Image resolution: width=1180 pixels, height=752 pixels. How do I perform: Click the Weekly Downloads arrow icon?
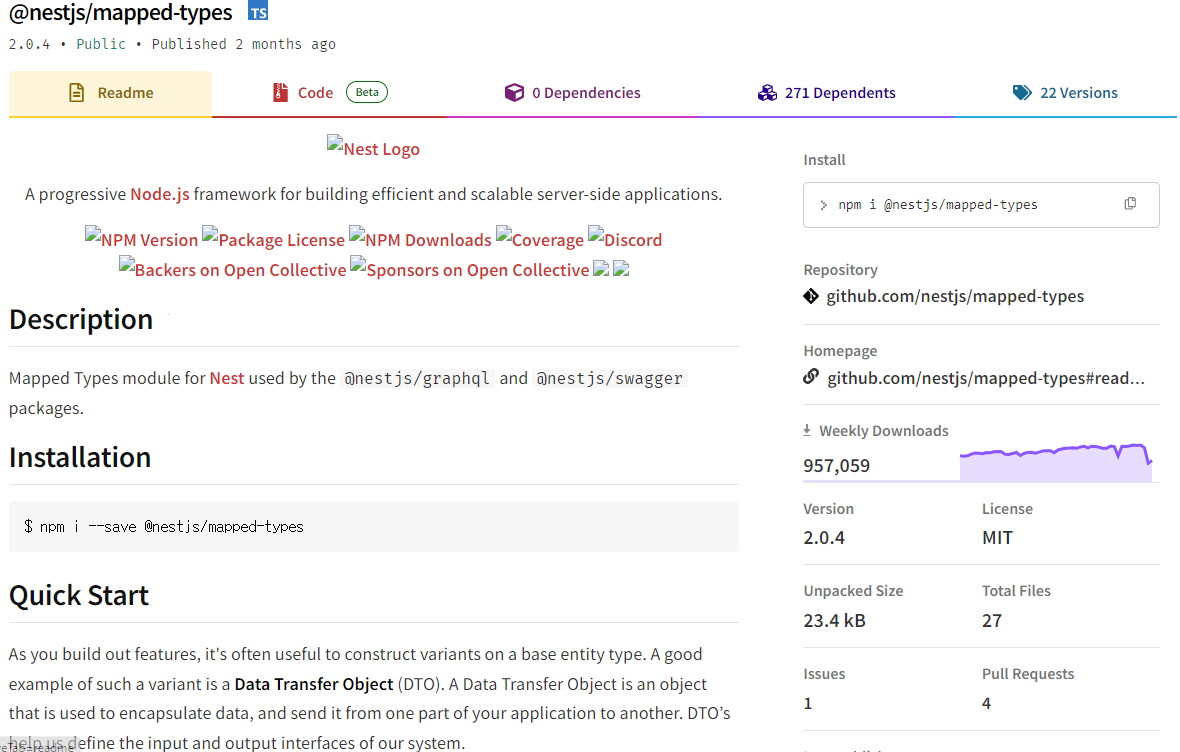coord(807,430)
